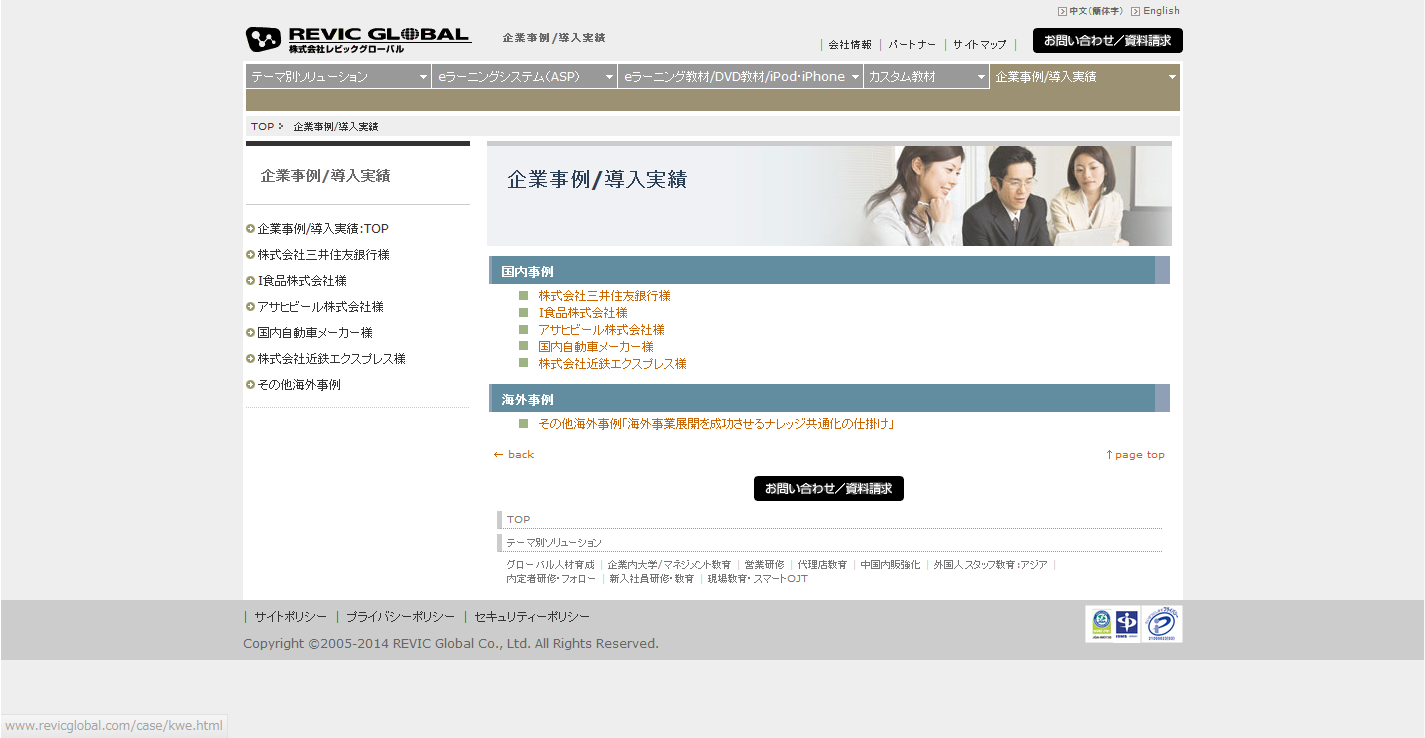Open 株式会社三井住友銀行様 under 国内事例

(604, 296)
